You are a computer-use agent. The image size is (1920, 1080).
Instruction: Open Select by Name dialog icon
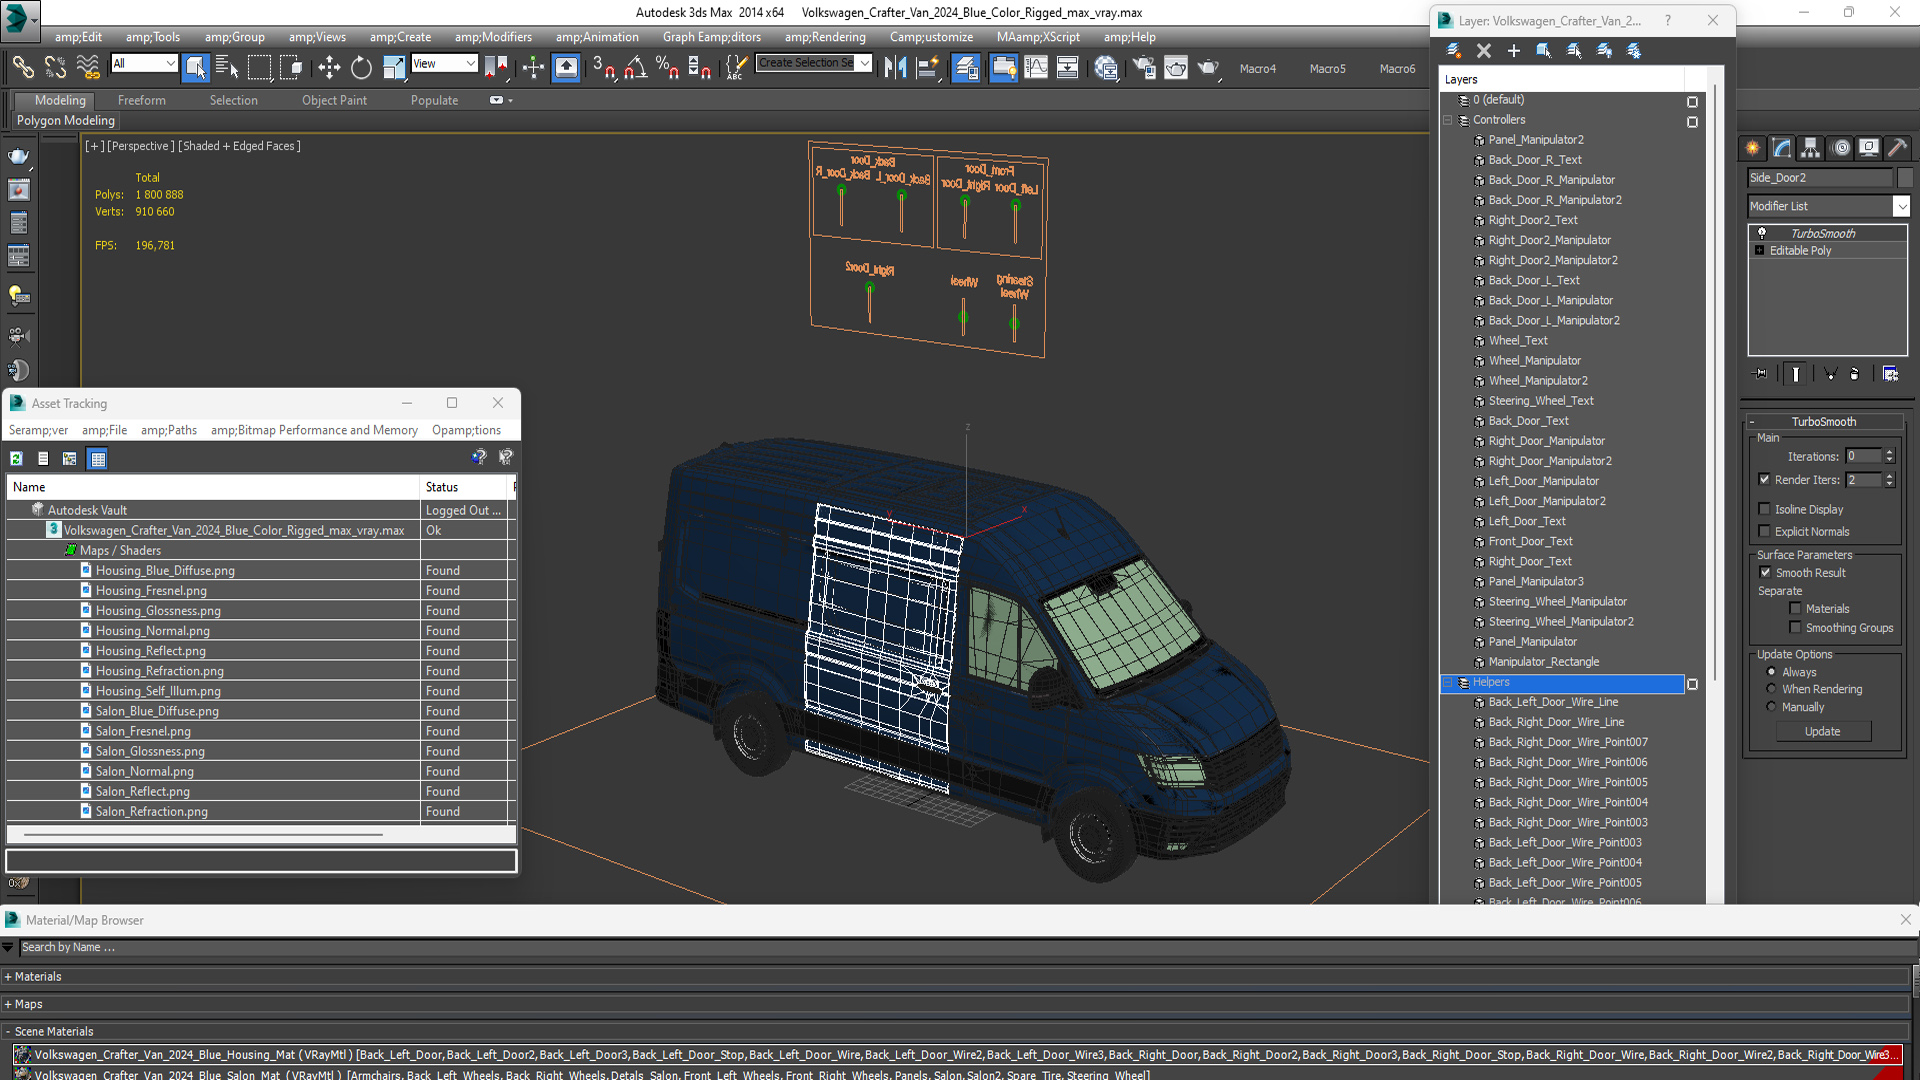coord(228,67)
